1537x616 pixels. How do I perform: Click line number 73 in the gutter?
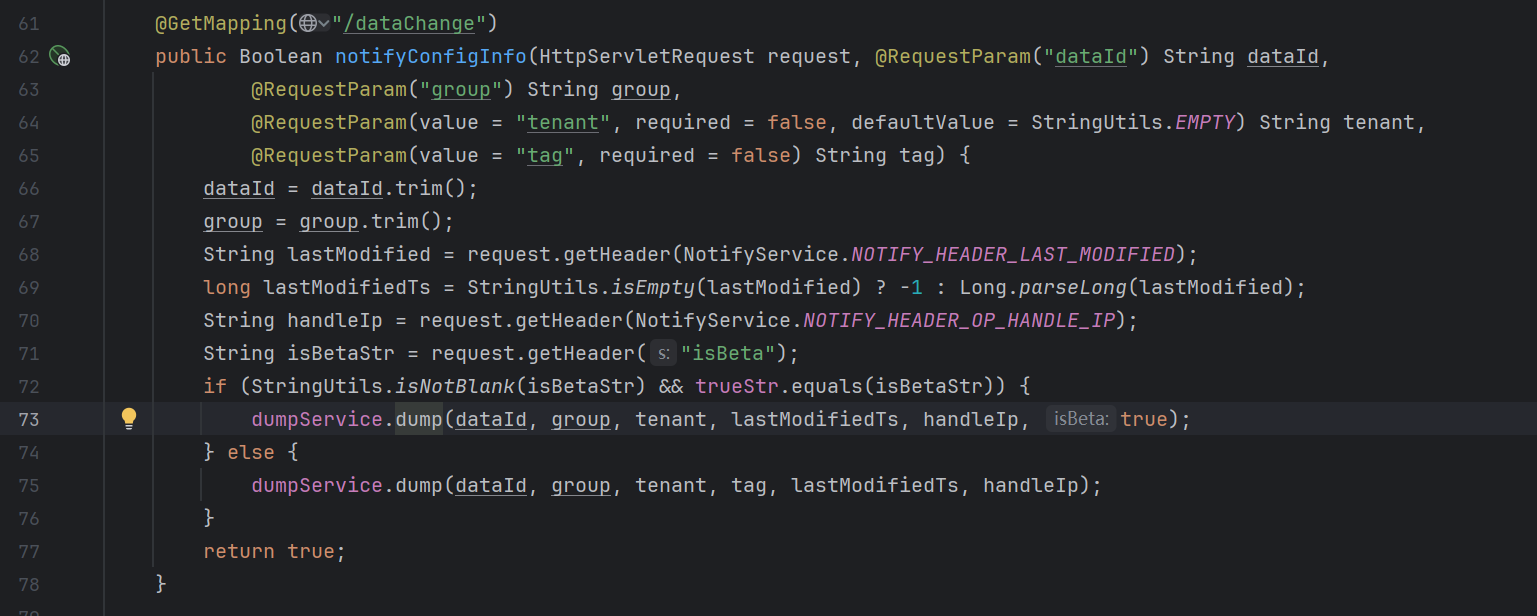click(28, 419)
